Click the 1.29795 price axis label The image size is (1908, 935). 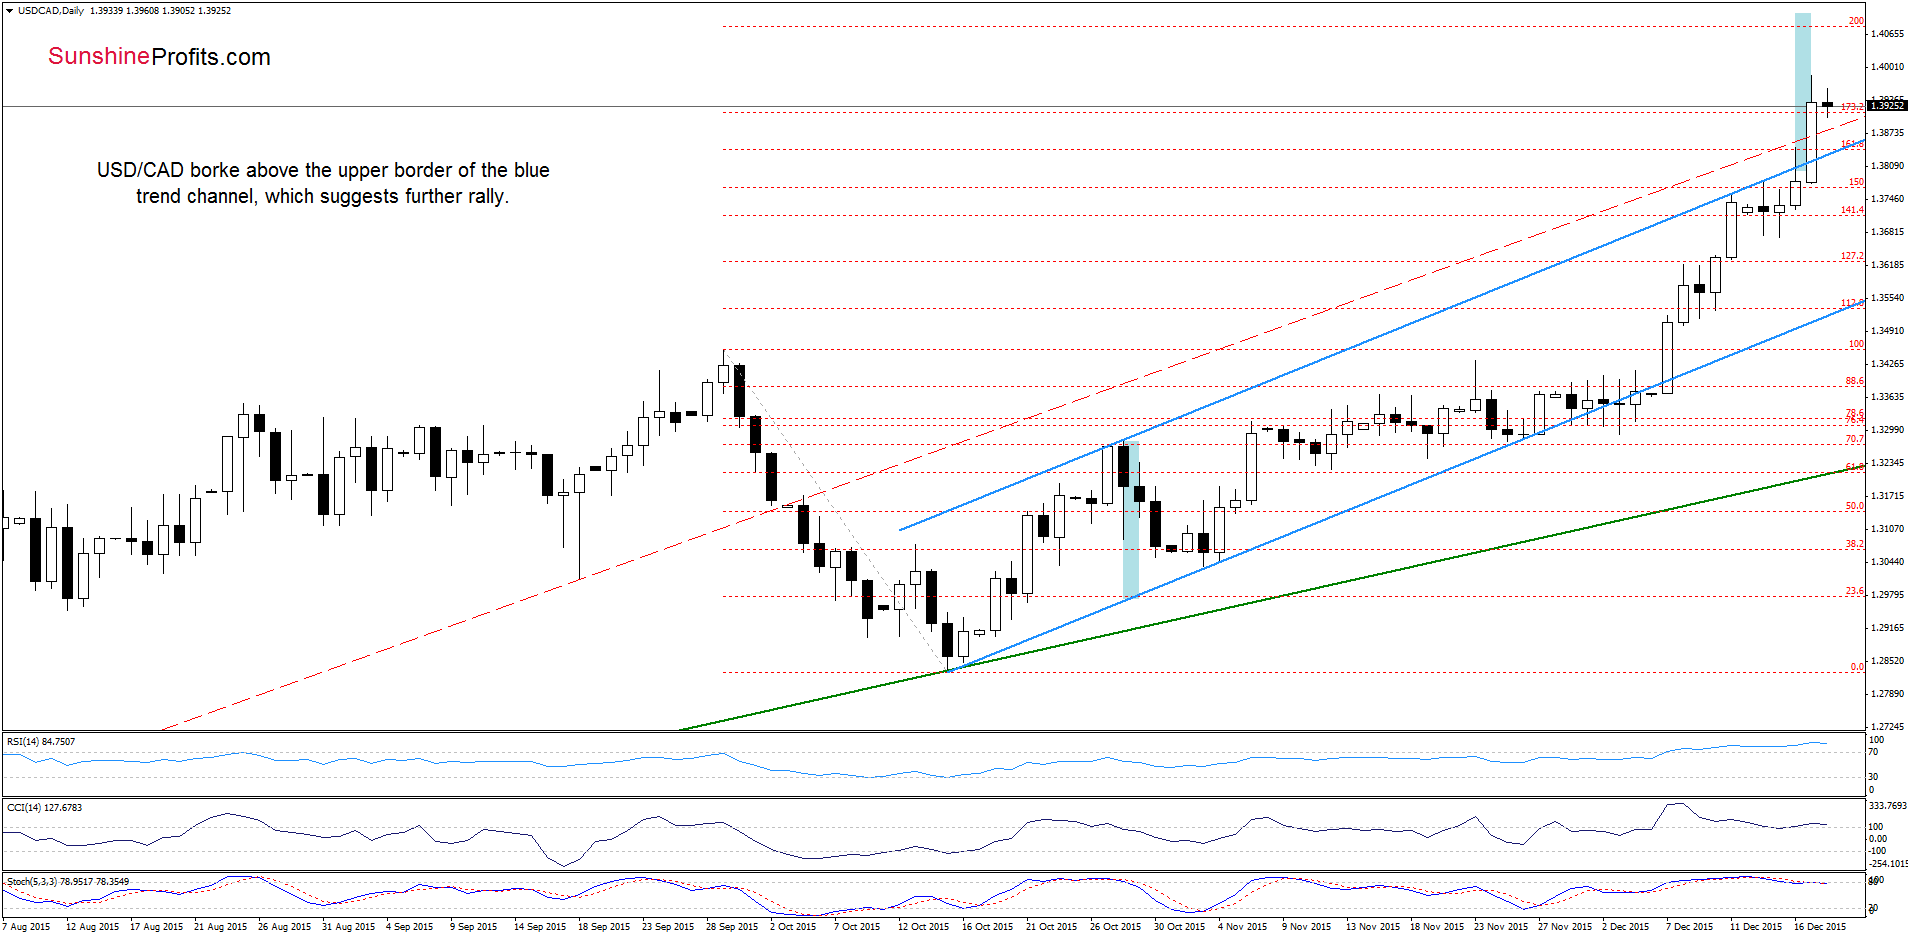pos(1887,595)
